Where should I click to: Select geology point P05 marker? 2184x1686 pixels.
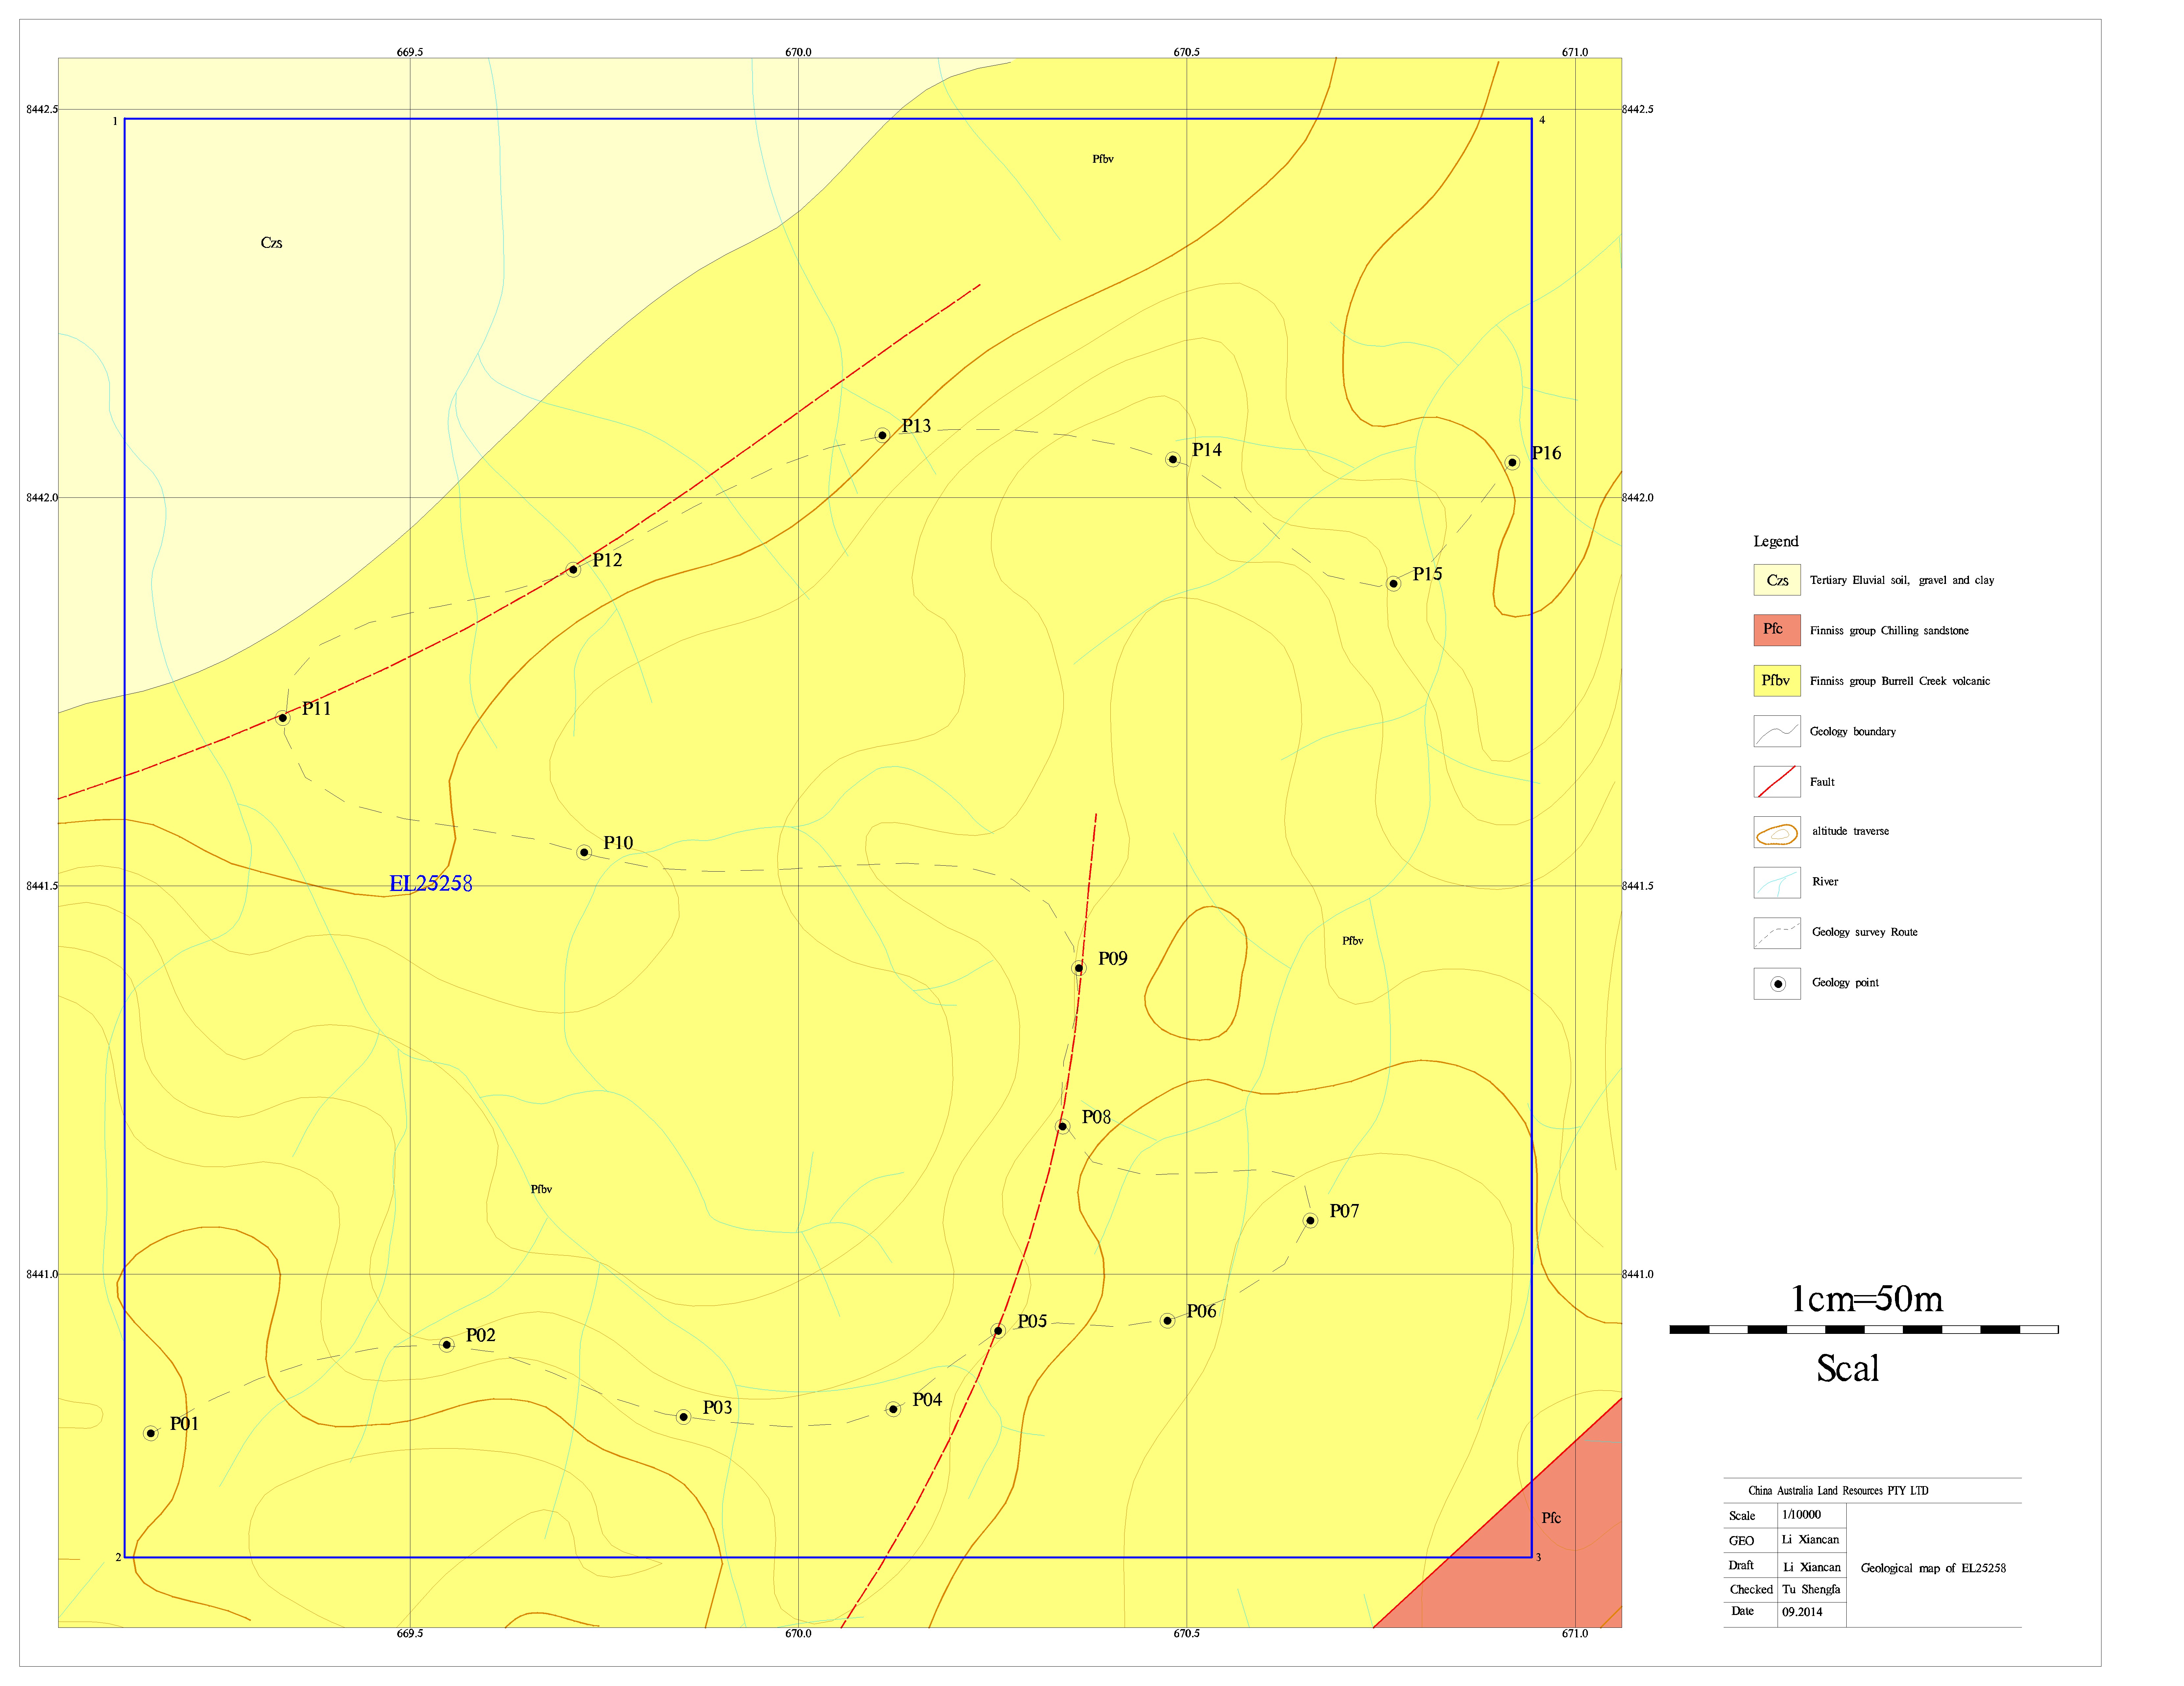coord(998,1331)
